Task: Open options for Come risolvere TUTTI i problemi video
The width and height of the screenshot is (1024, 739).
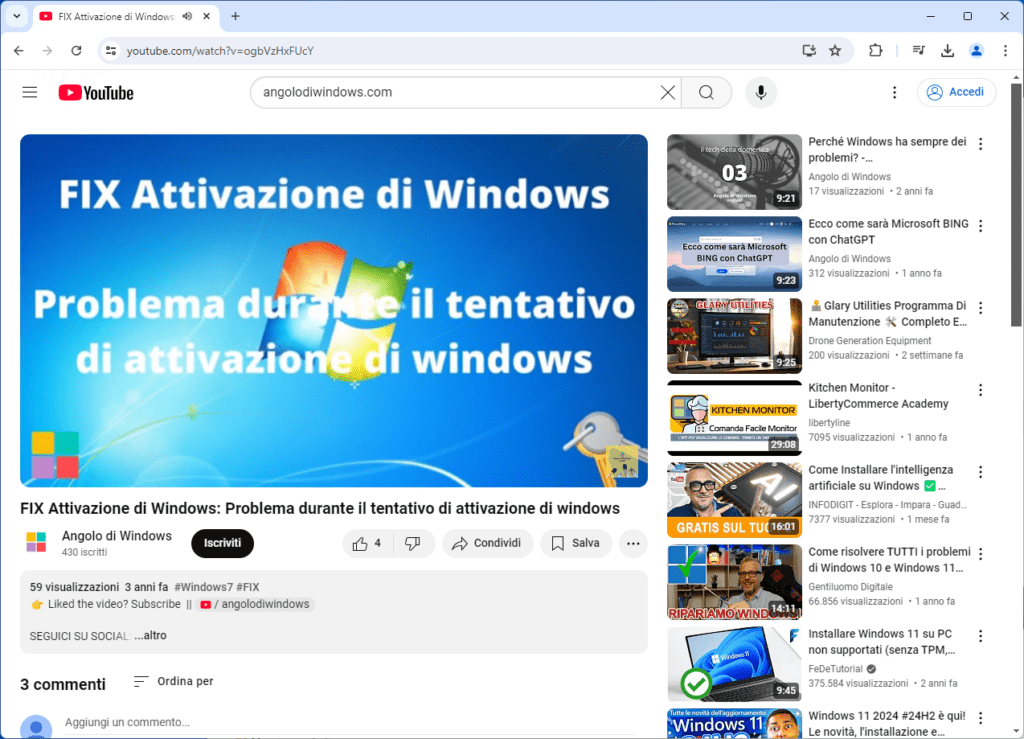Action: (x=980, y=554)
